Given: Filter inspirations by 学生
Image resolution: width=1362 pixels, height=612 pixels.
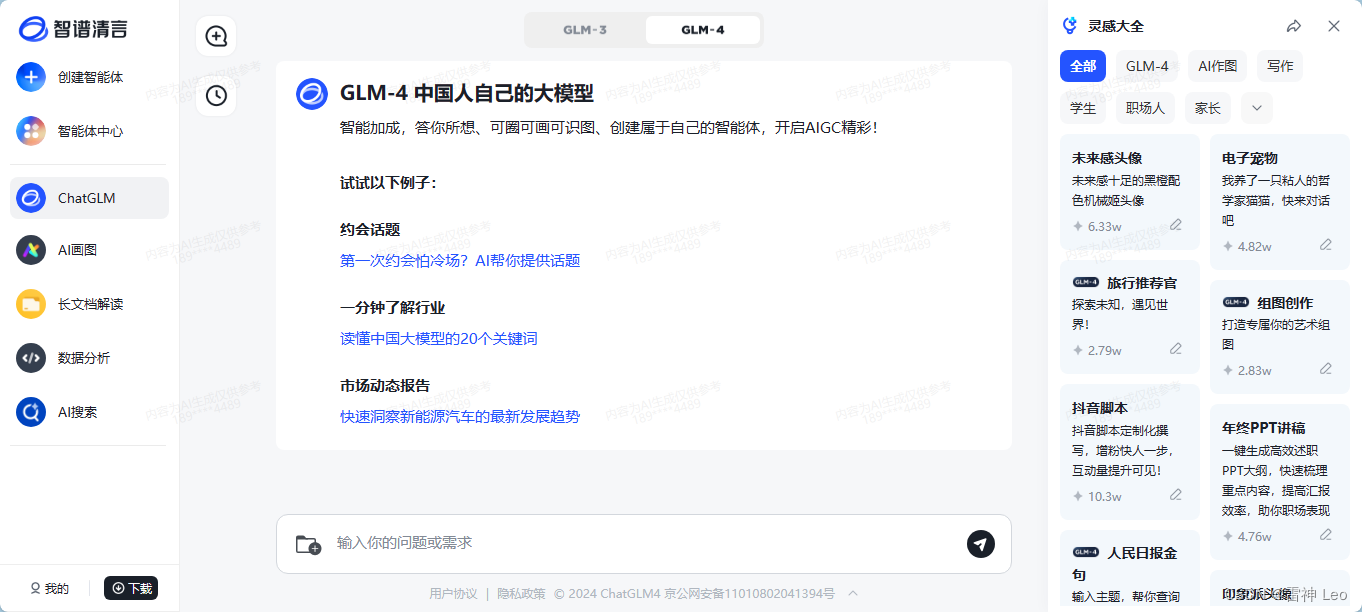Looking at the screenshot, I should pos(1083,108).
